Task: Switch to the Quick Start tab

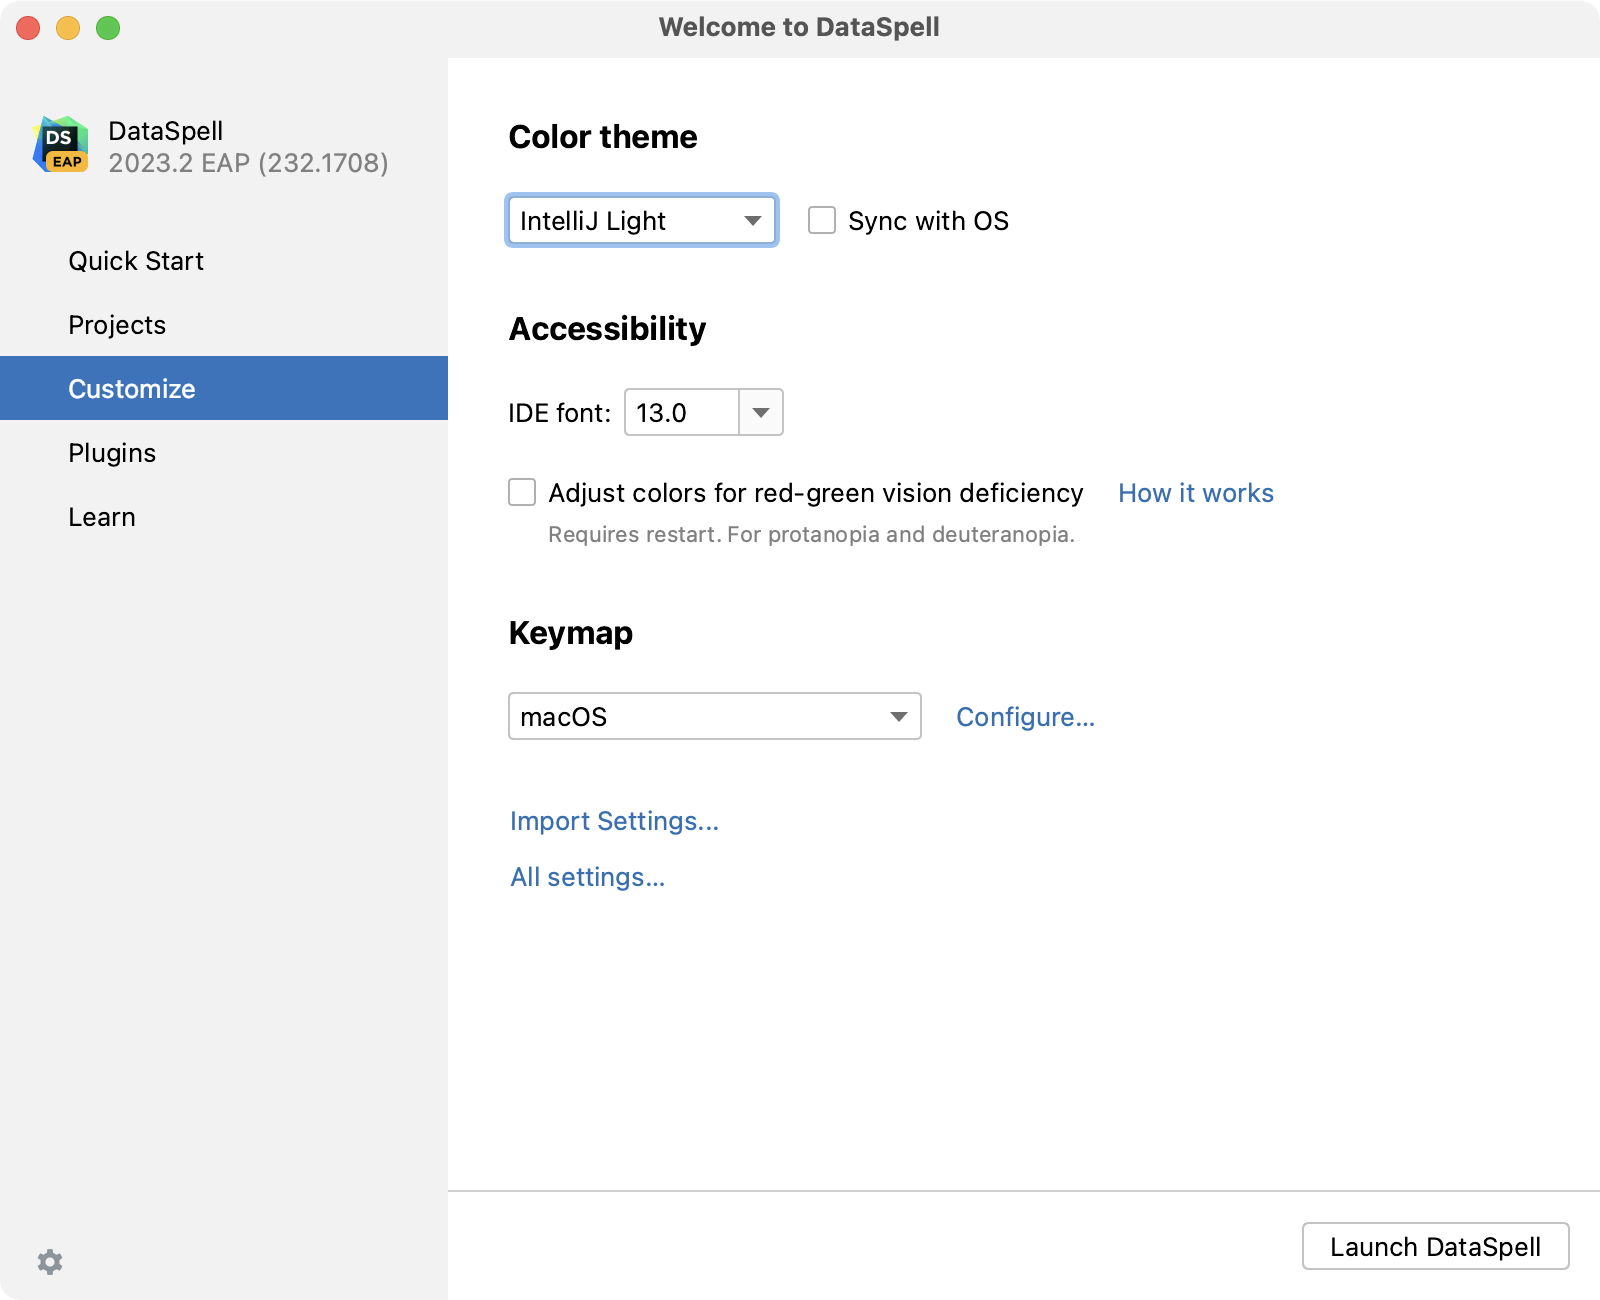Action: pyautogui.click(x=224, y=261)
